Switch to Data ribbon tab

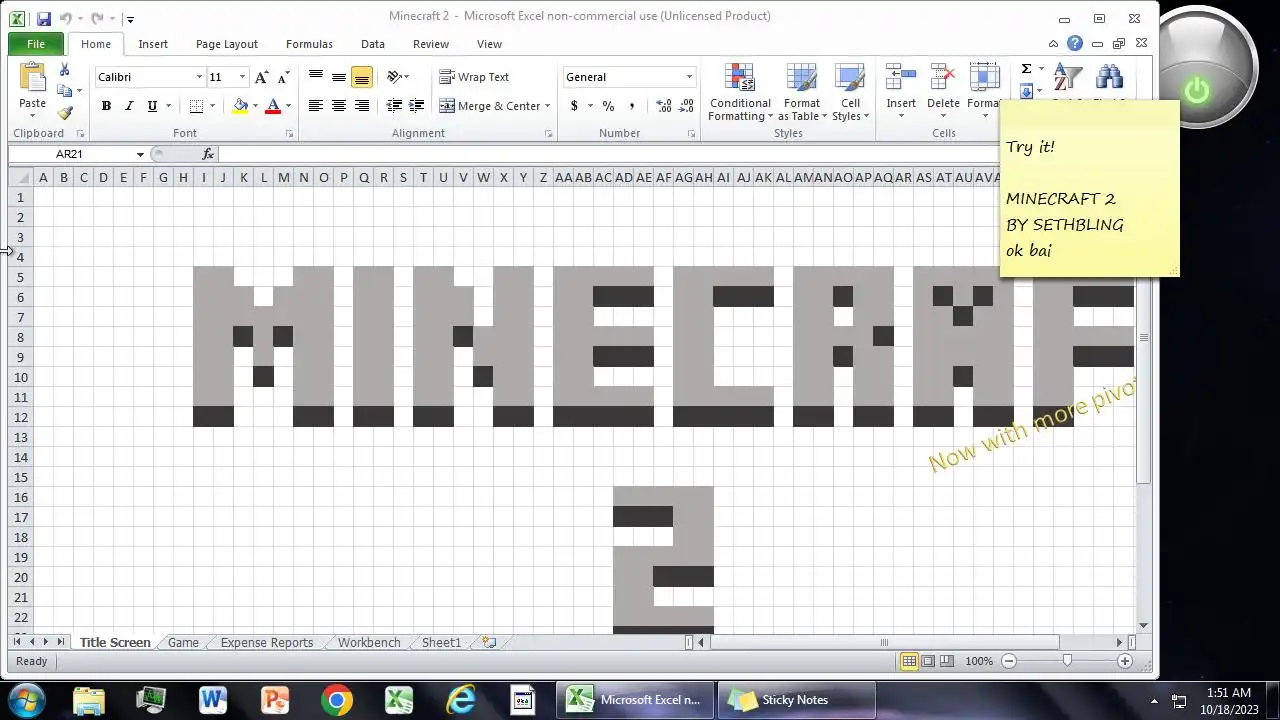click(373, 44)
